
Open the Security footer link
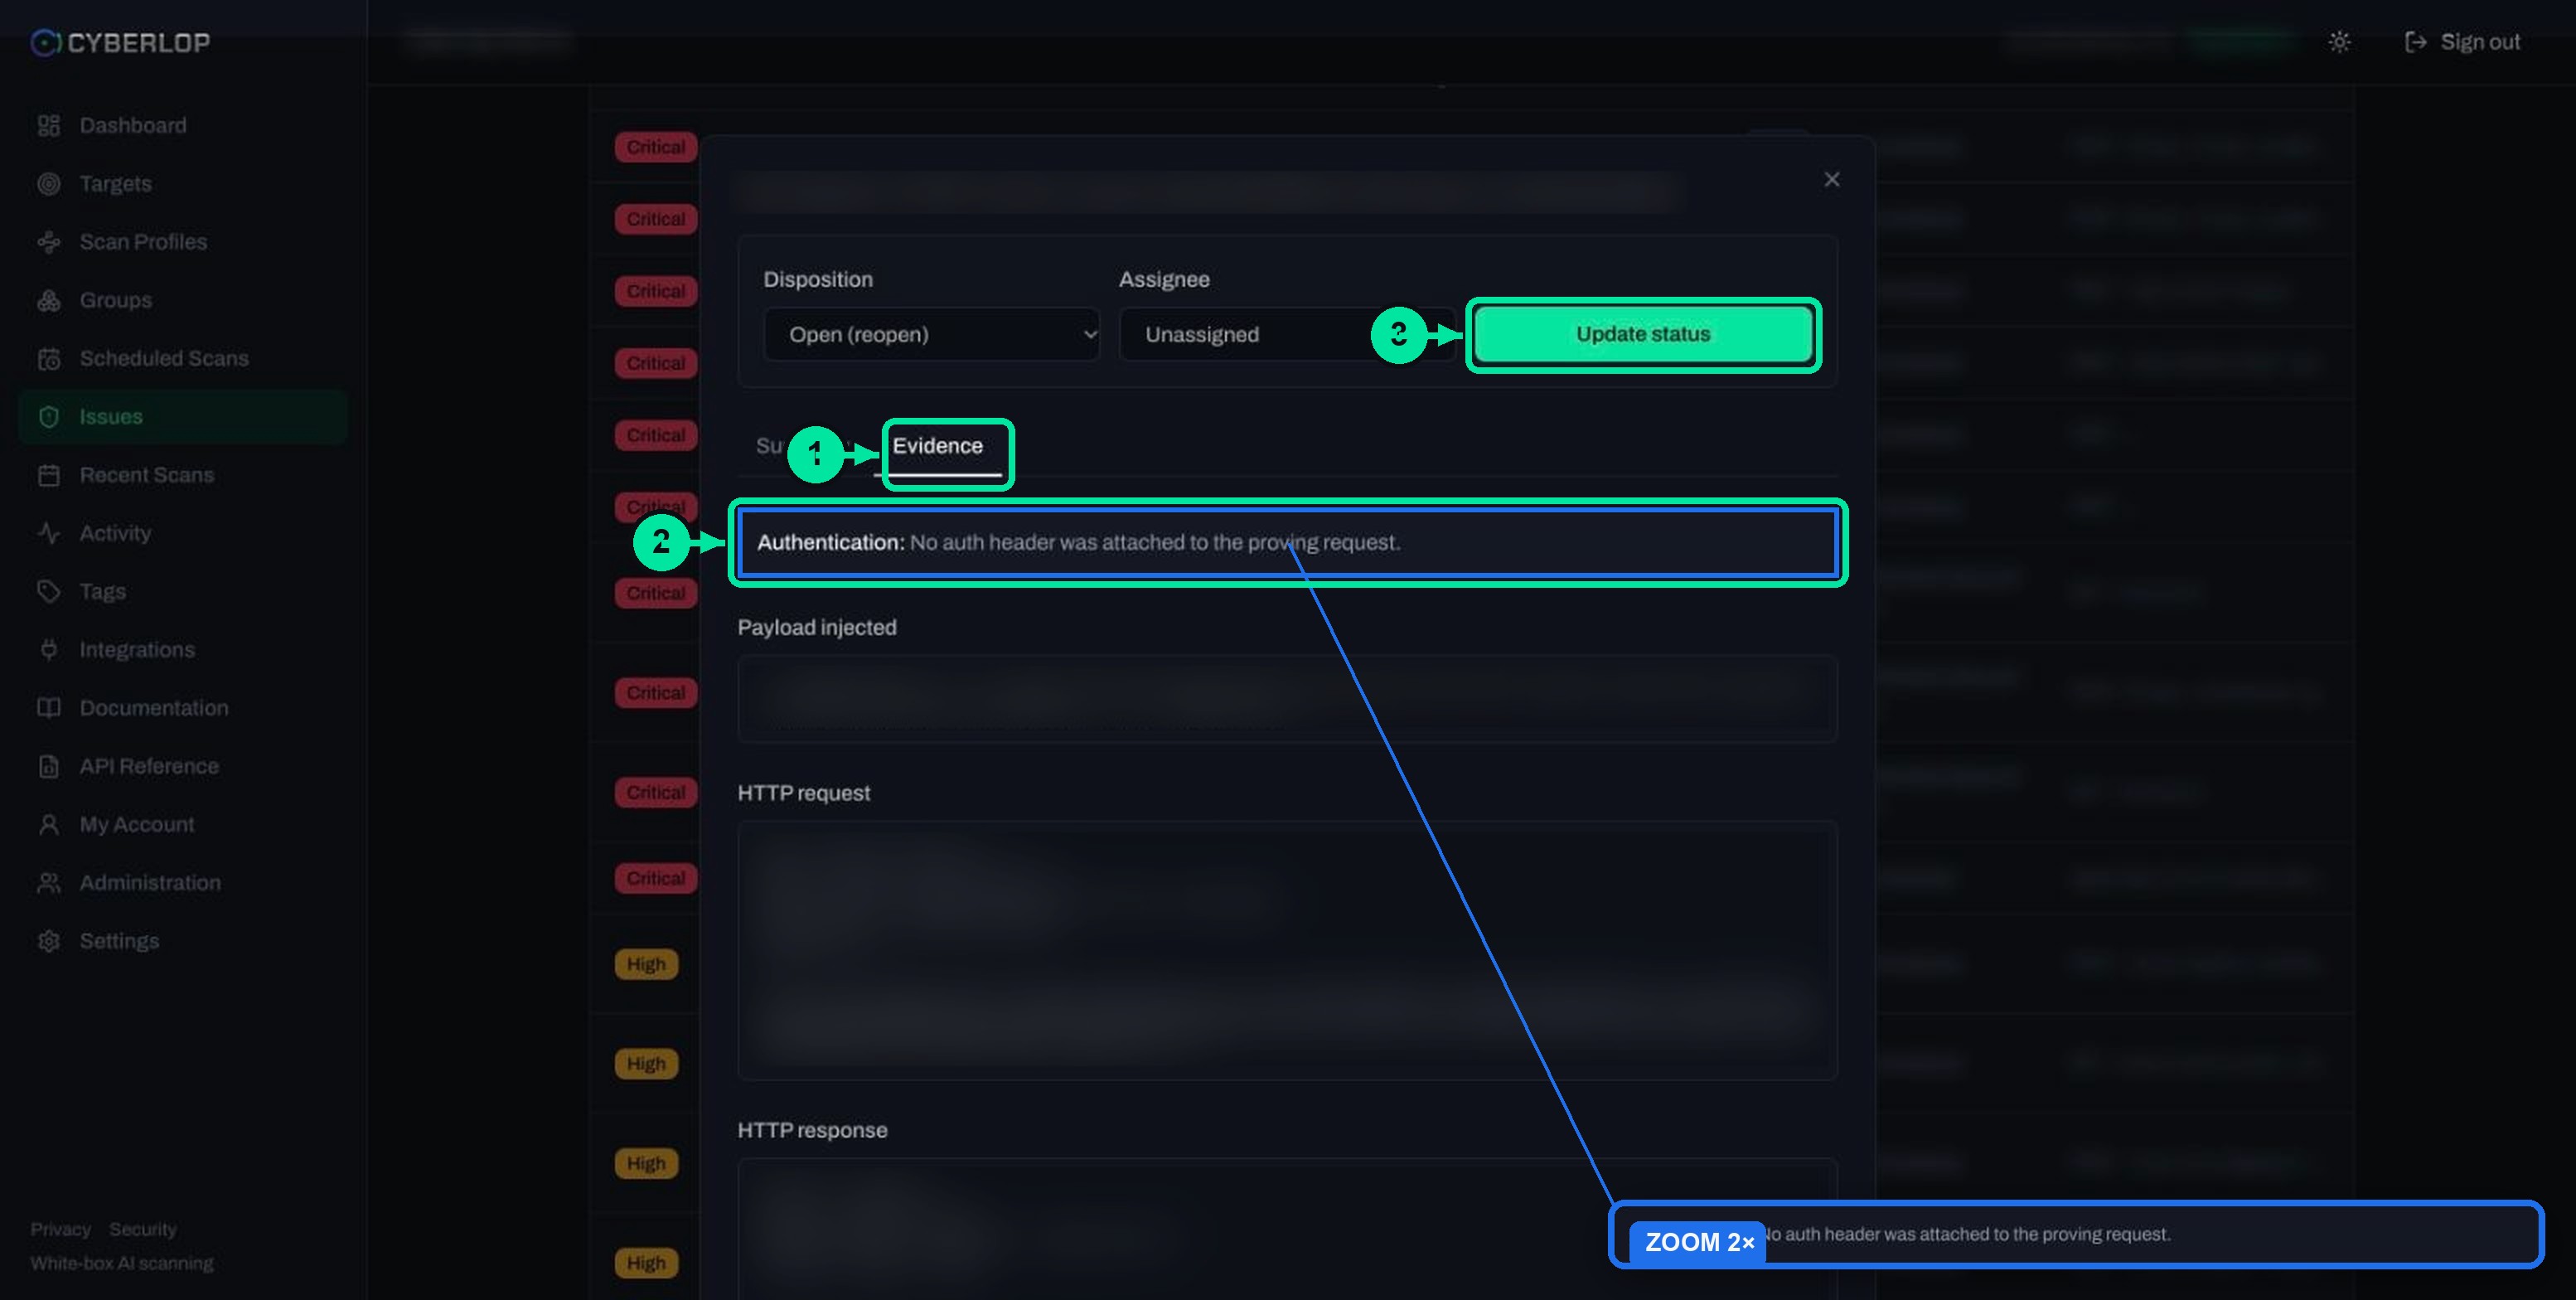click(143, 1229)
